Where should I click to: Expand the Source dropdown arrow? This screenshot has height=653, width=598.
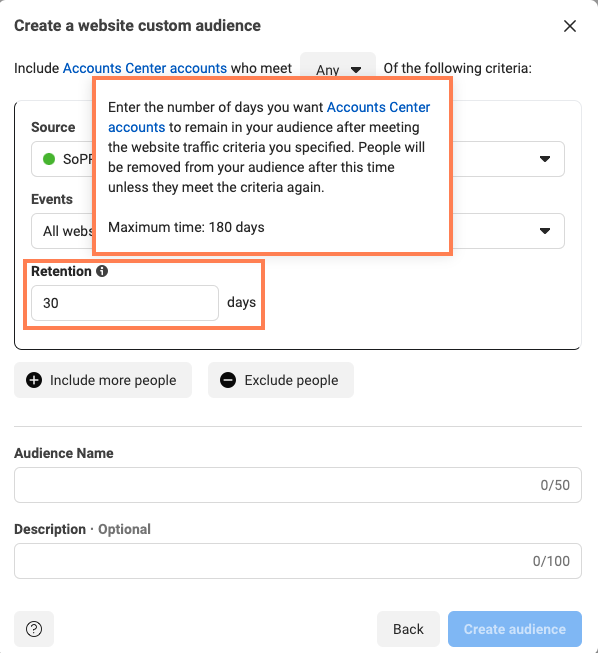point(545,159)
